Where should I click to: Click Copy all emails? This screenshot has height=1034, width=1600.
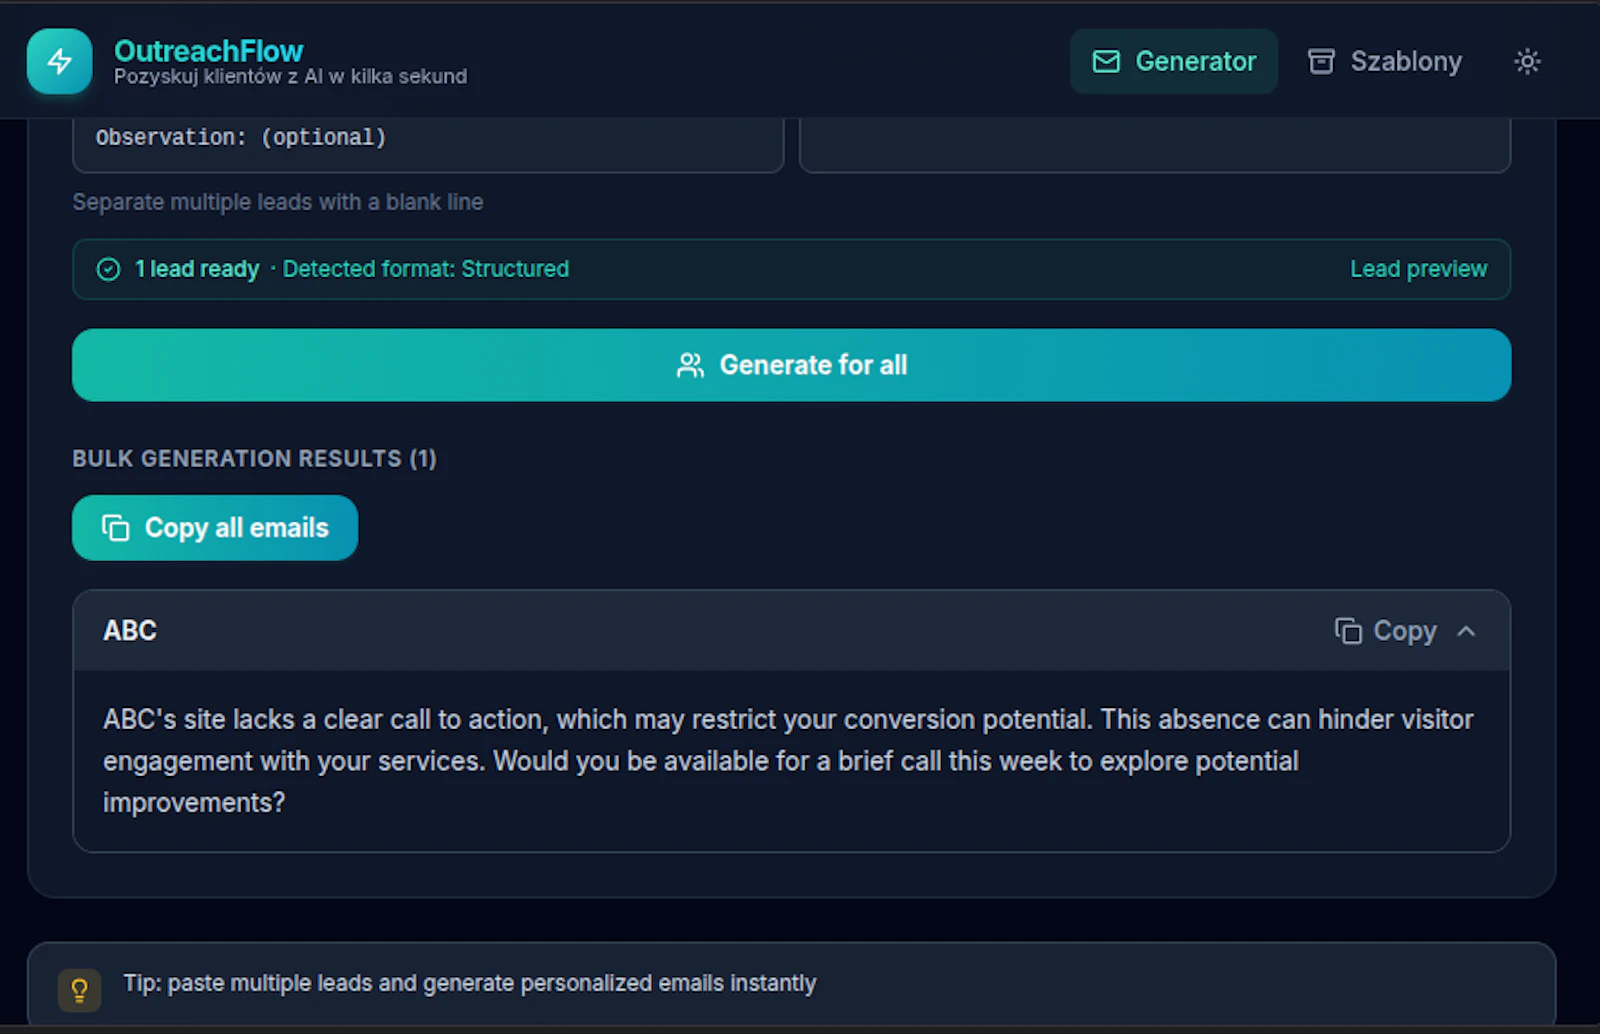pyautogui.click(x=214, y=527)
